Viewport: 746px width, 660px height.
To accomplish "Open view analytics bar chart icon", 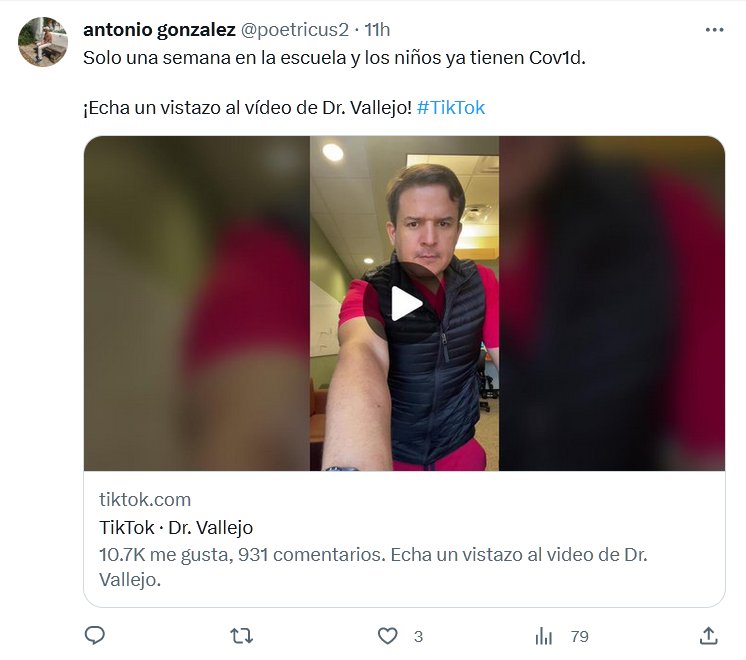I will click(x=544, y=635).
